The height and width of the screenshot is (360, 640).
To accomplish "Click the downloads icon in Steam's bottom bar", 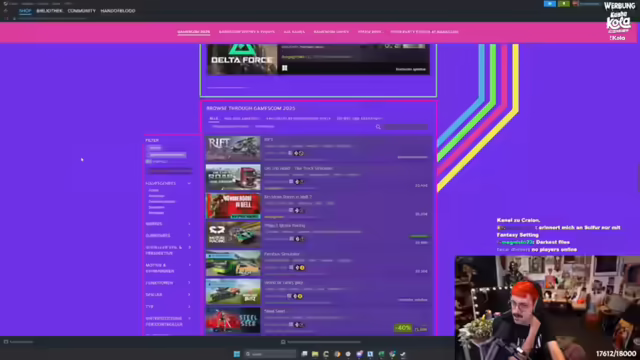I will coord(283,342).
